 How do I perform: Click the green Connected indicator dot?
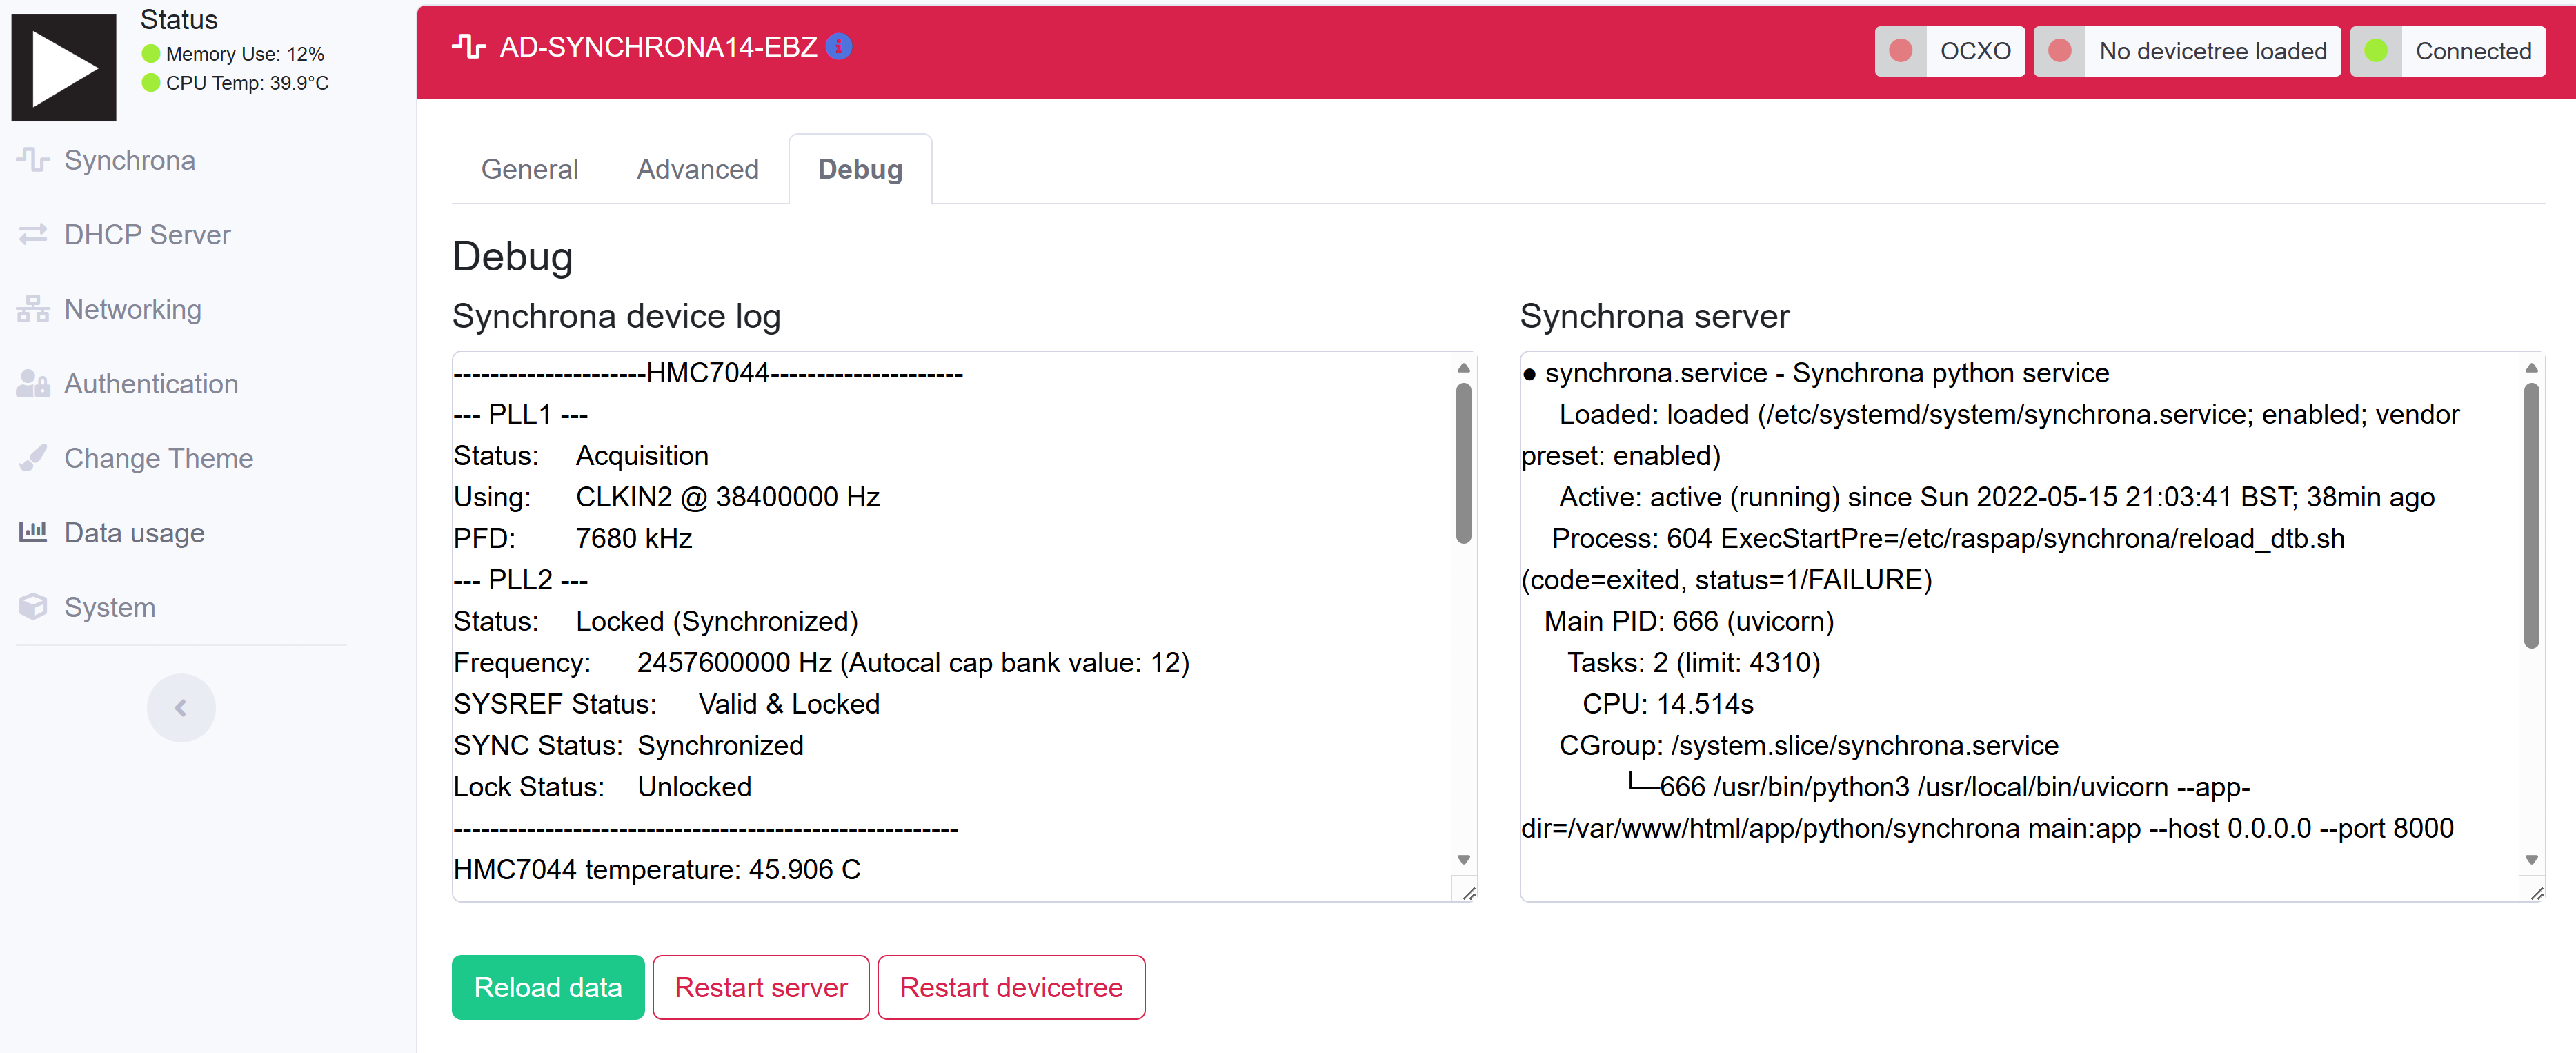pyautogui.click(x=2377, y=51)
